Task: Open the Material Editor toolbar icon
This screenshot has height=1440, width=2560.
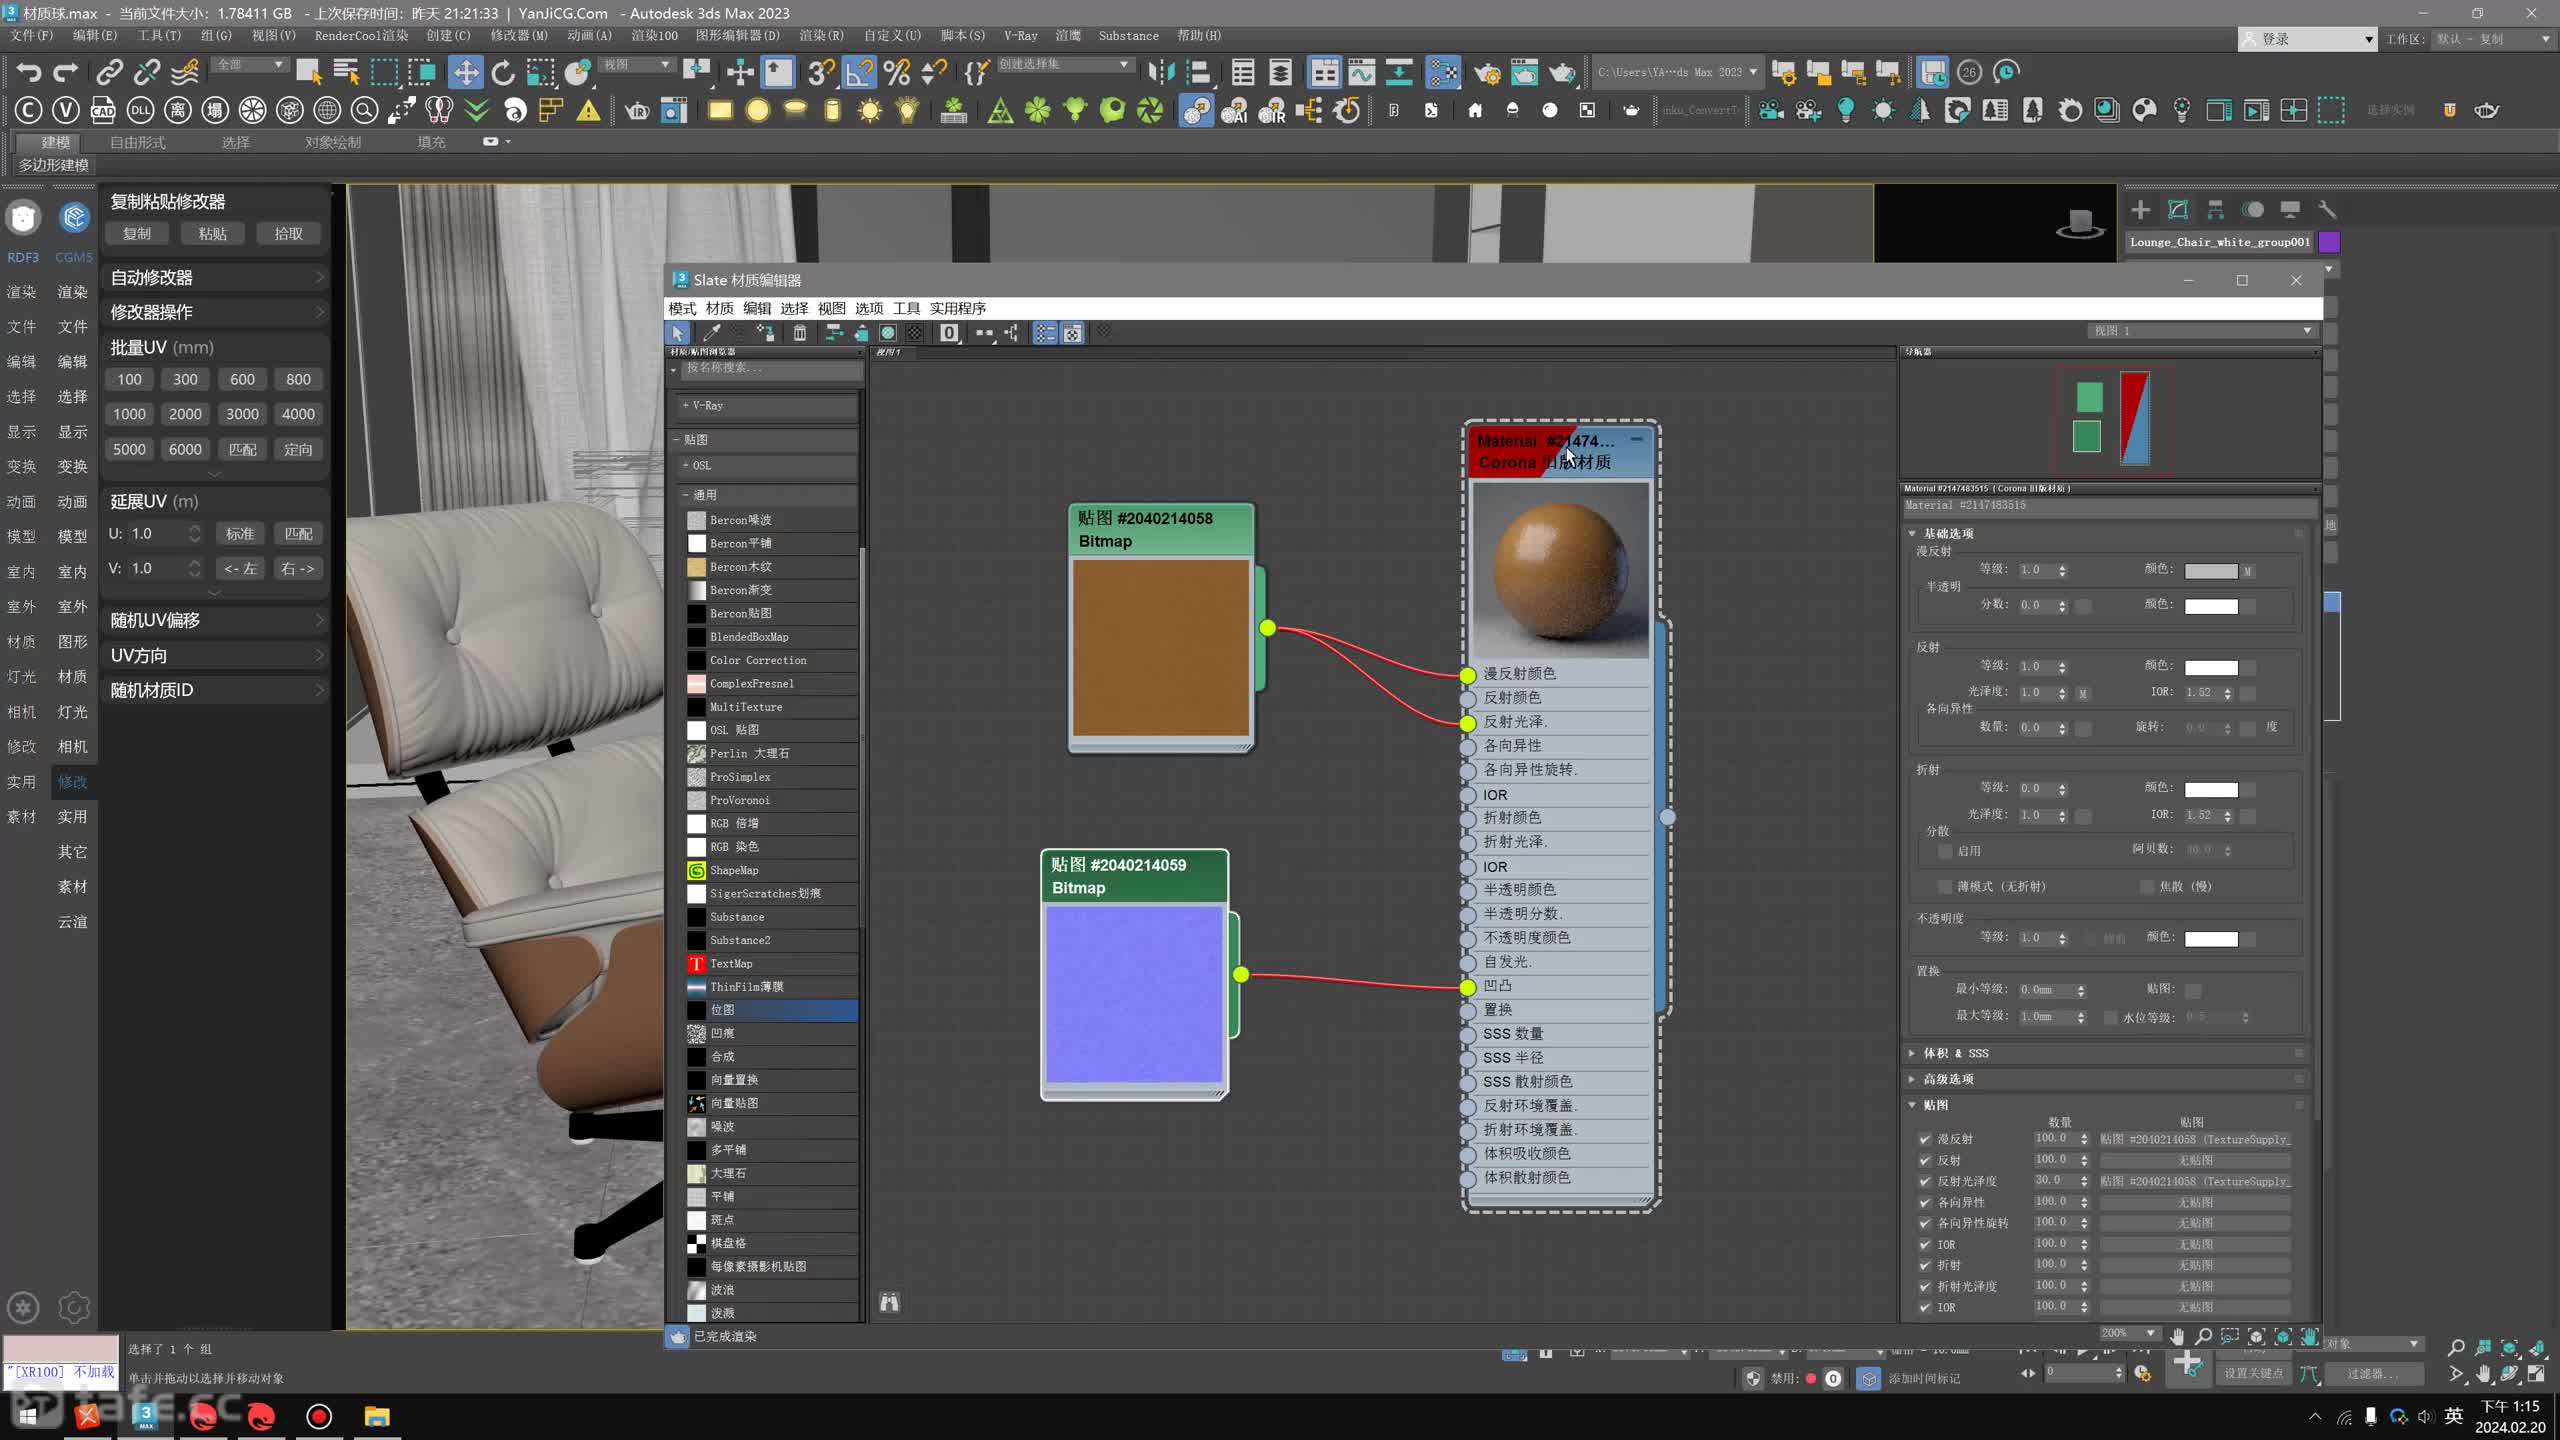Action: 1442,72
